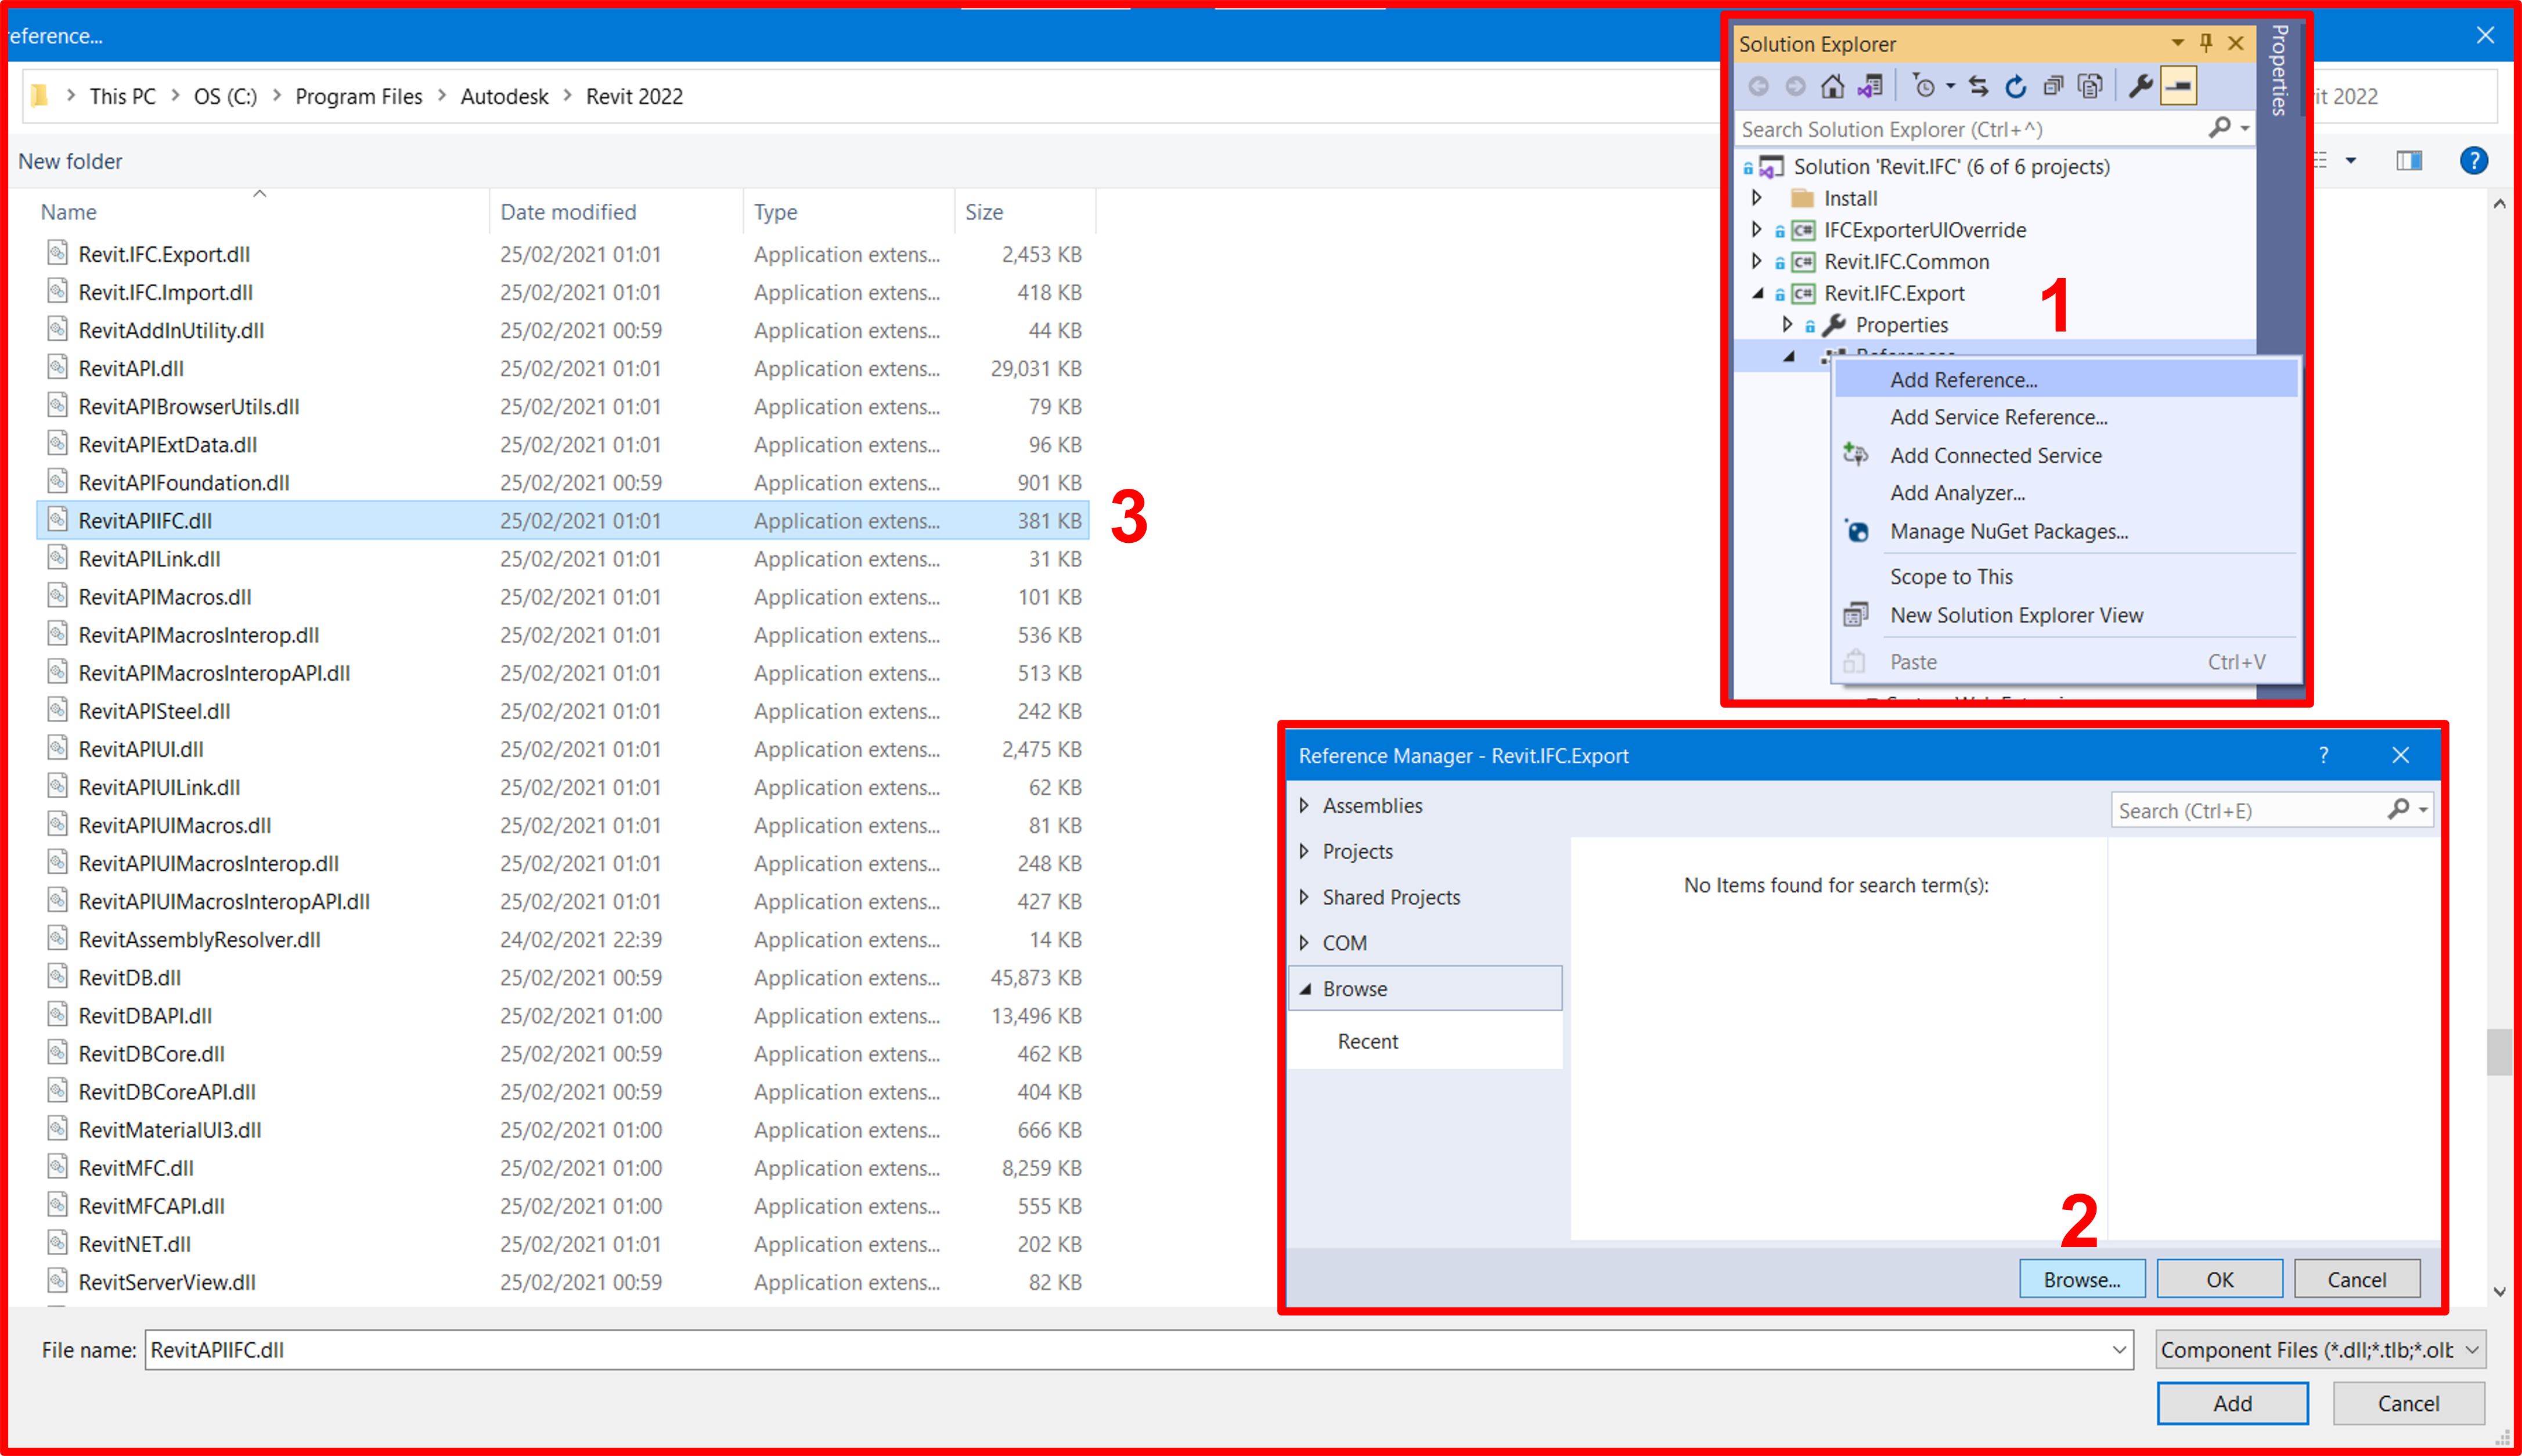Screen dimensions: 2522x1456
Task: Click the Browse... button
Action: 2081,1279
